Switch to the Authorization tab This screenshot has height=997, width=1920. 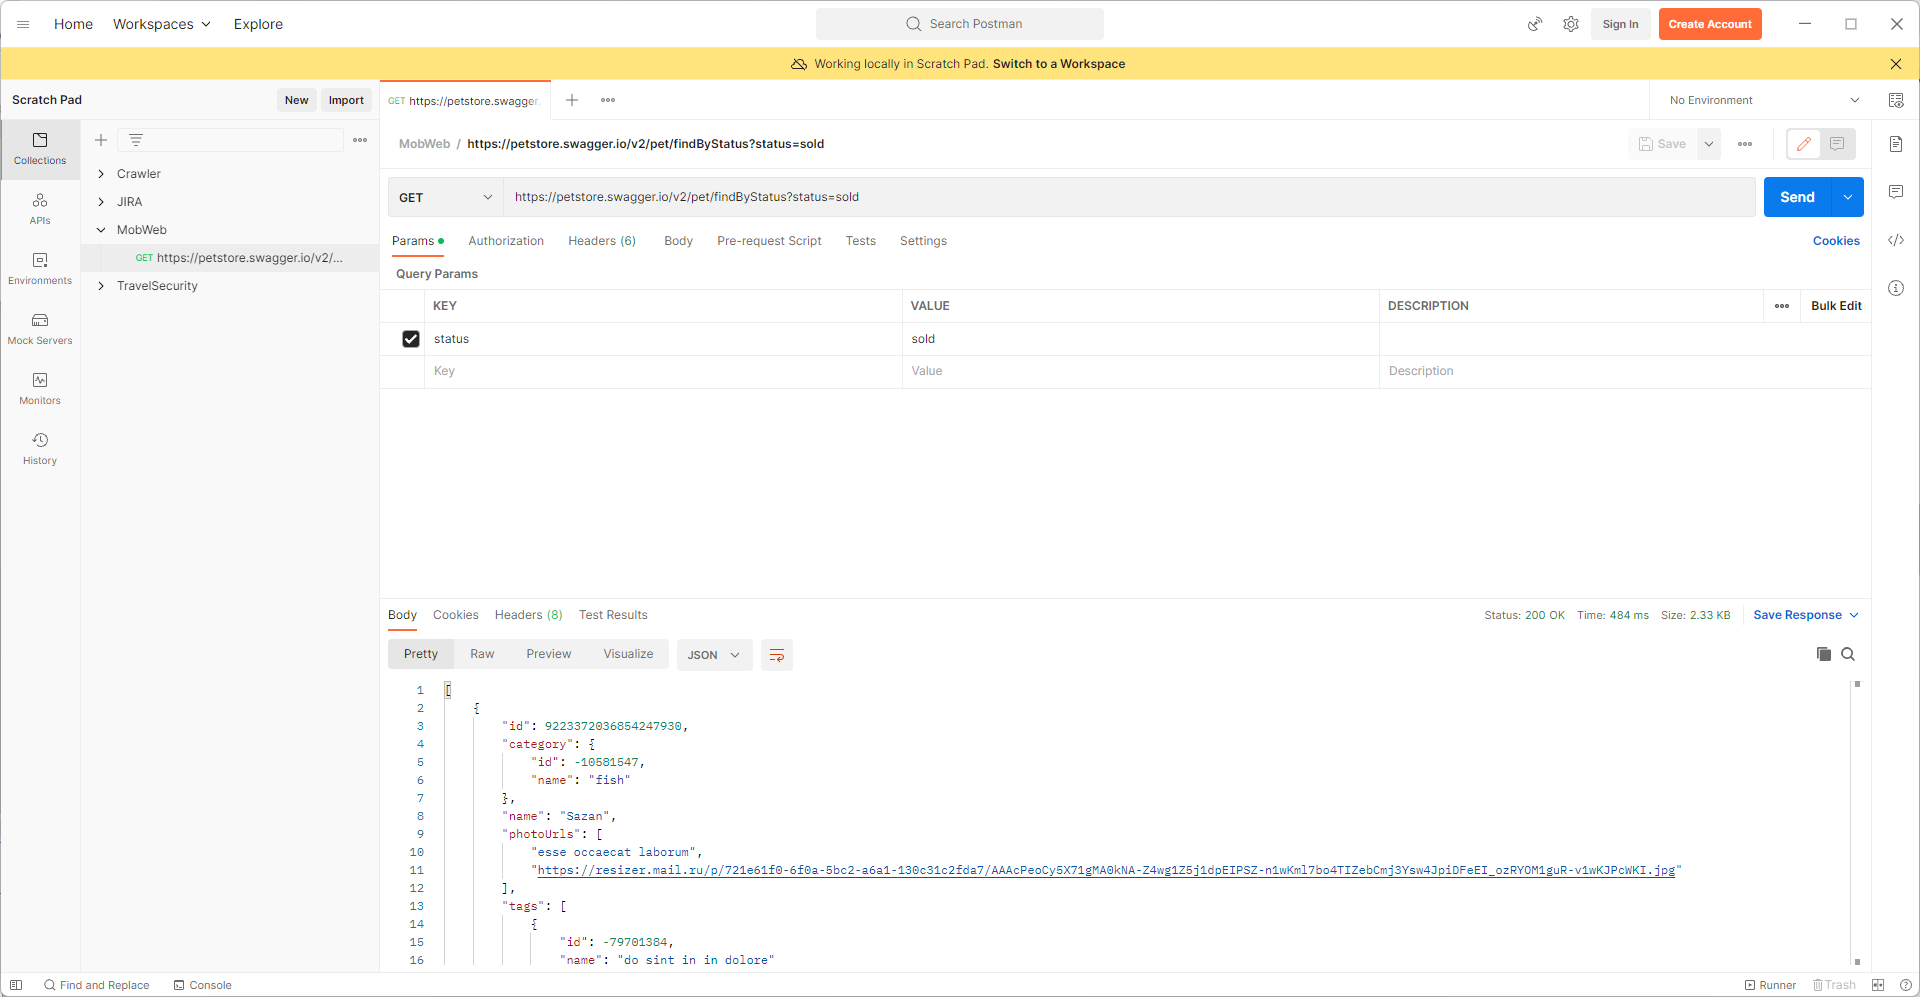(x=506, y=241)
